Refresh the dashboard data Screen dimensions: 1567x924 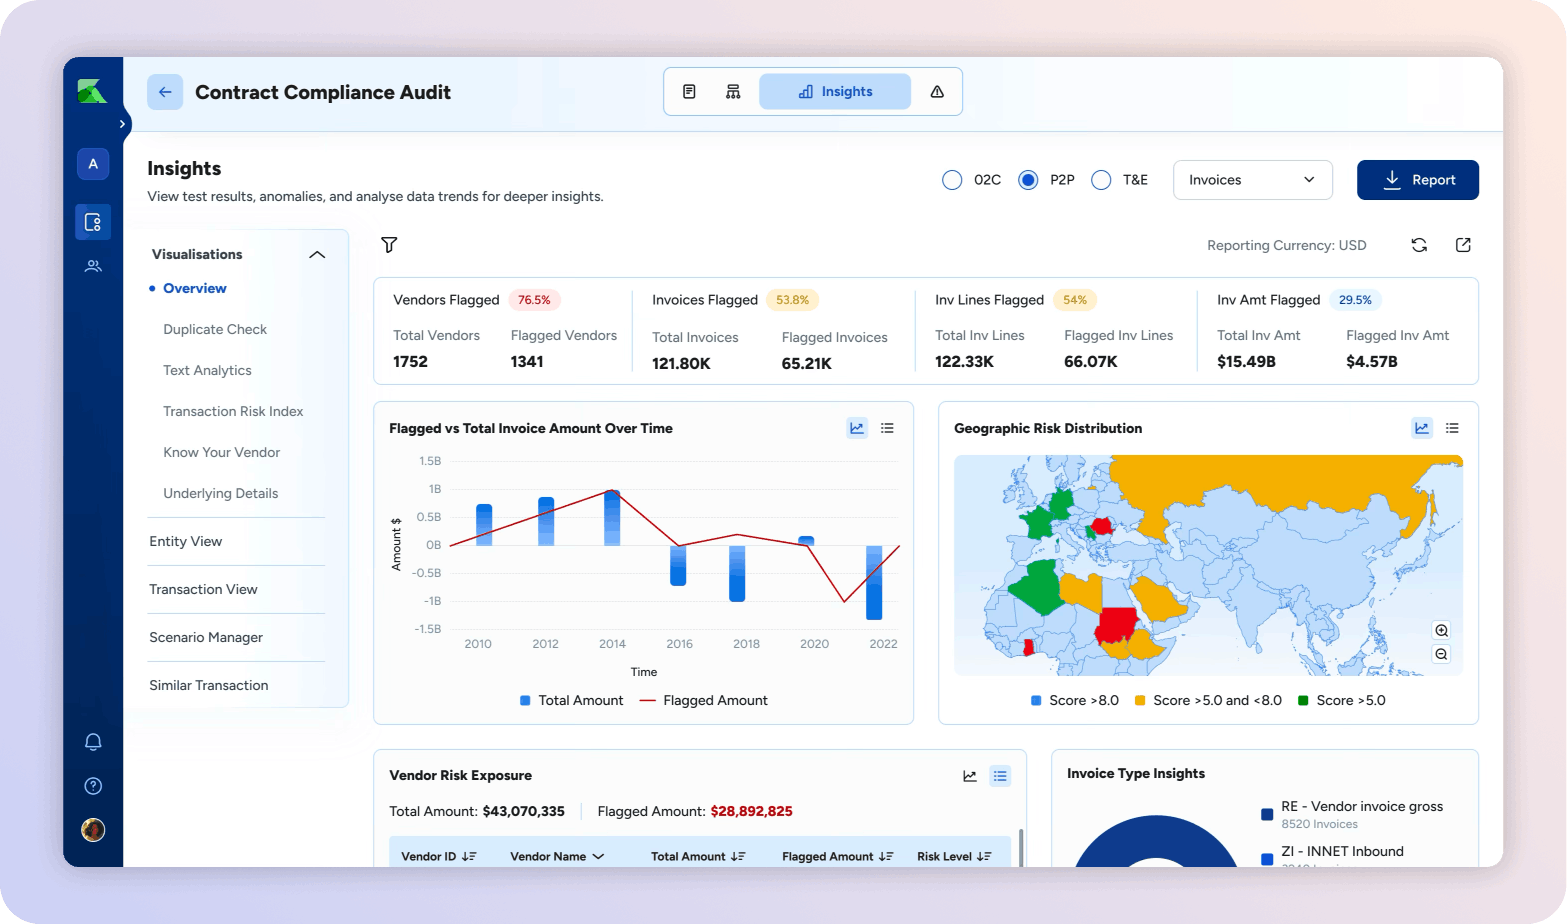point(1418,245)
